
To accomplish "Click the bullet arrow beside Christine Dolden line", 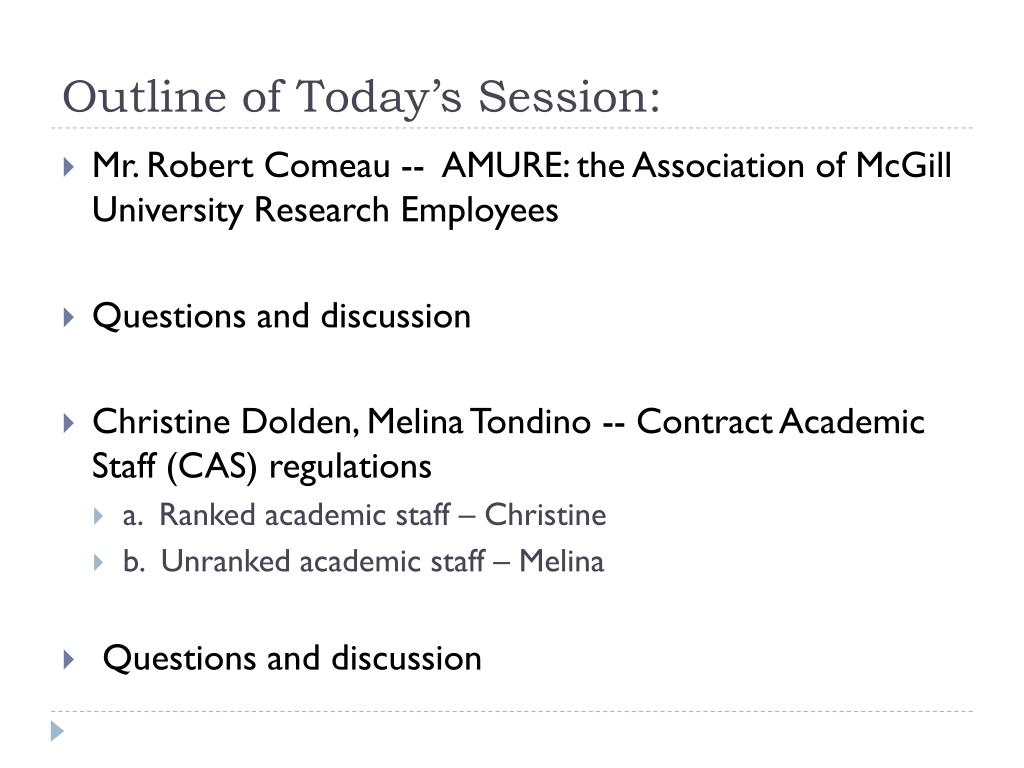I will coord(69,423).
